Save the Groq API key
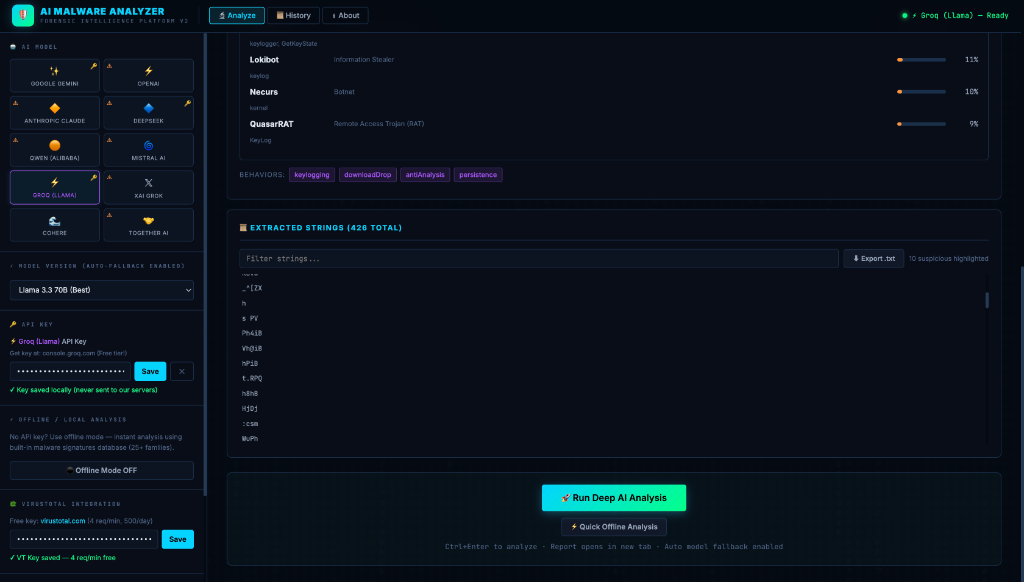Screen dimensions: 1024x582 click(x=150, y=371)
